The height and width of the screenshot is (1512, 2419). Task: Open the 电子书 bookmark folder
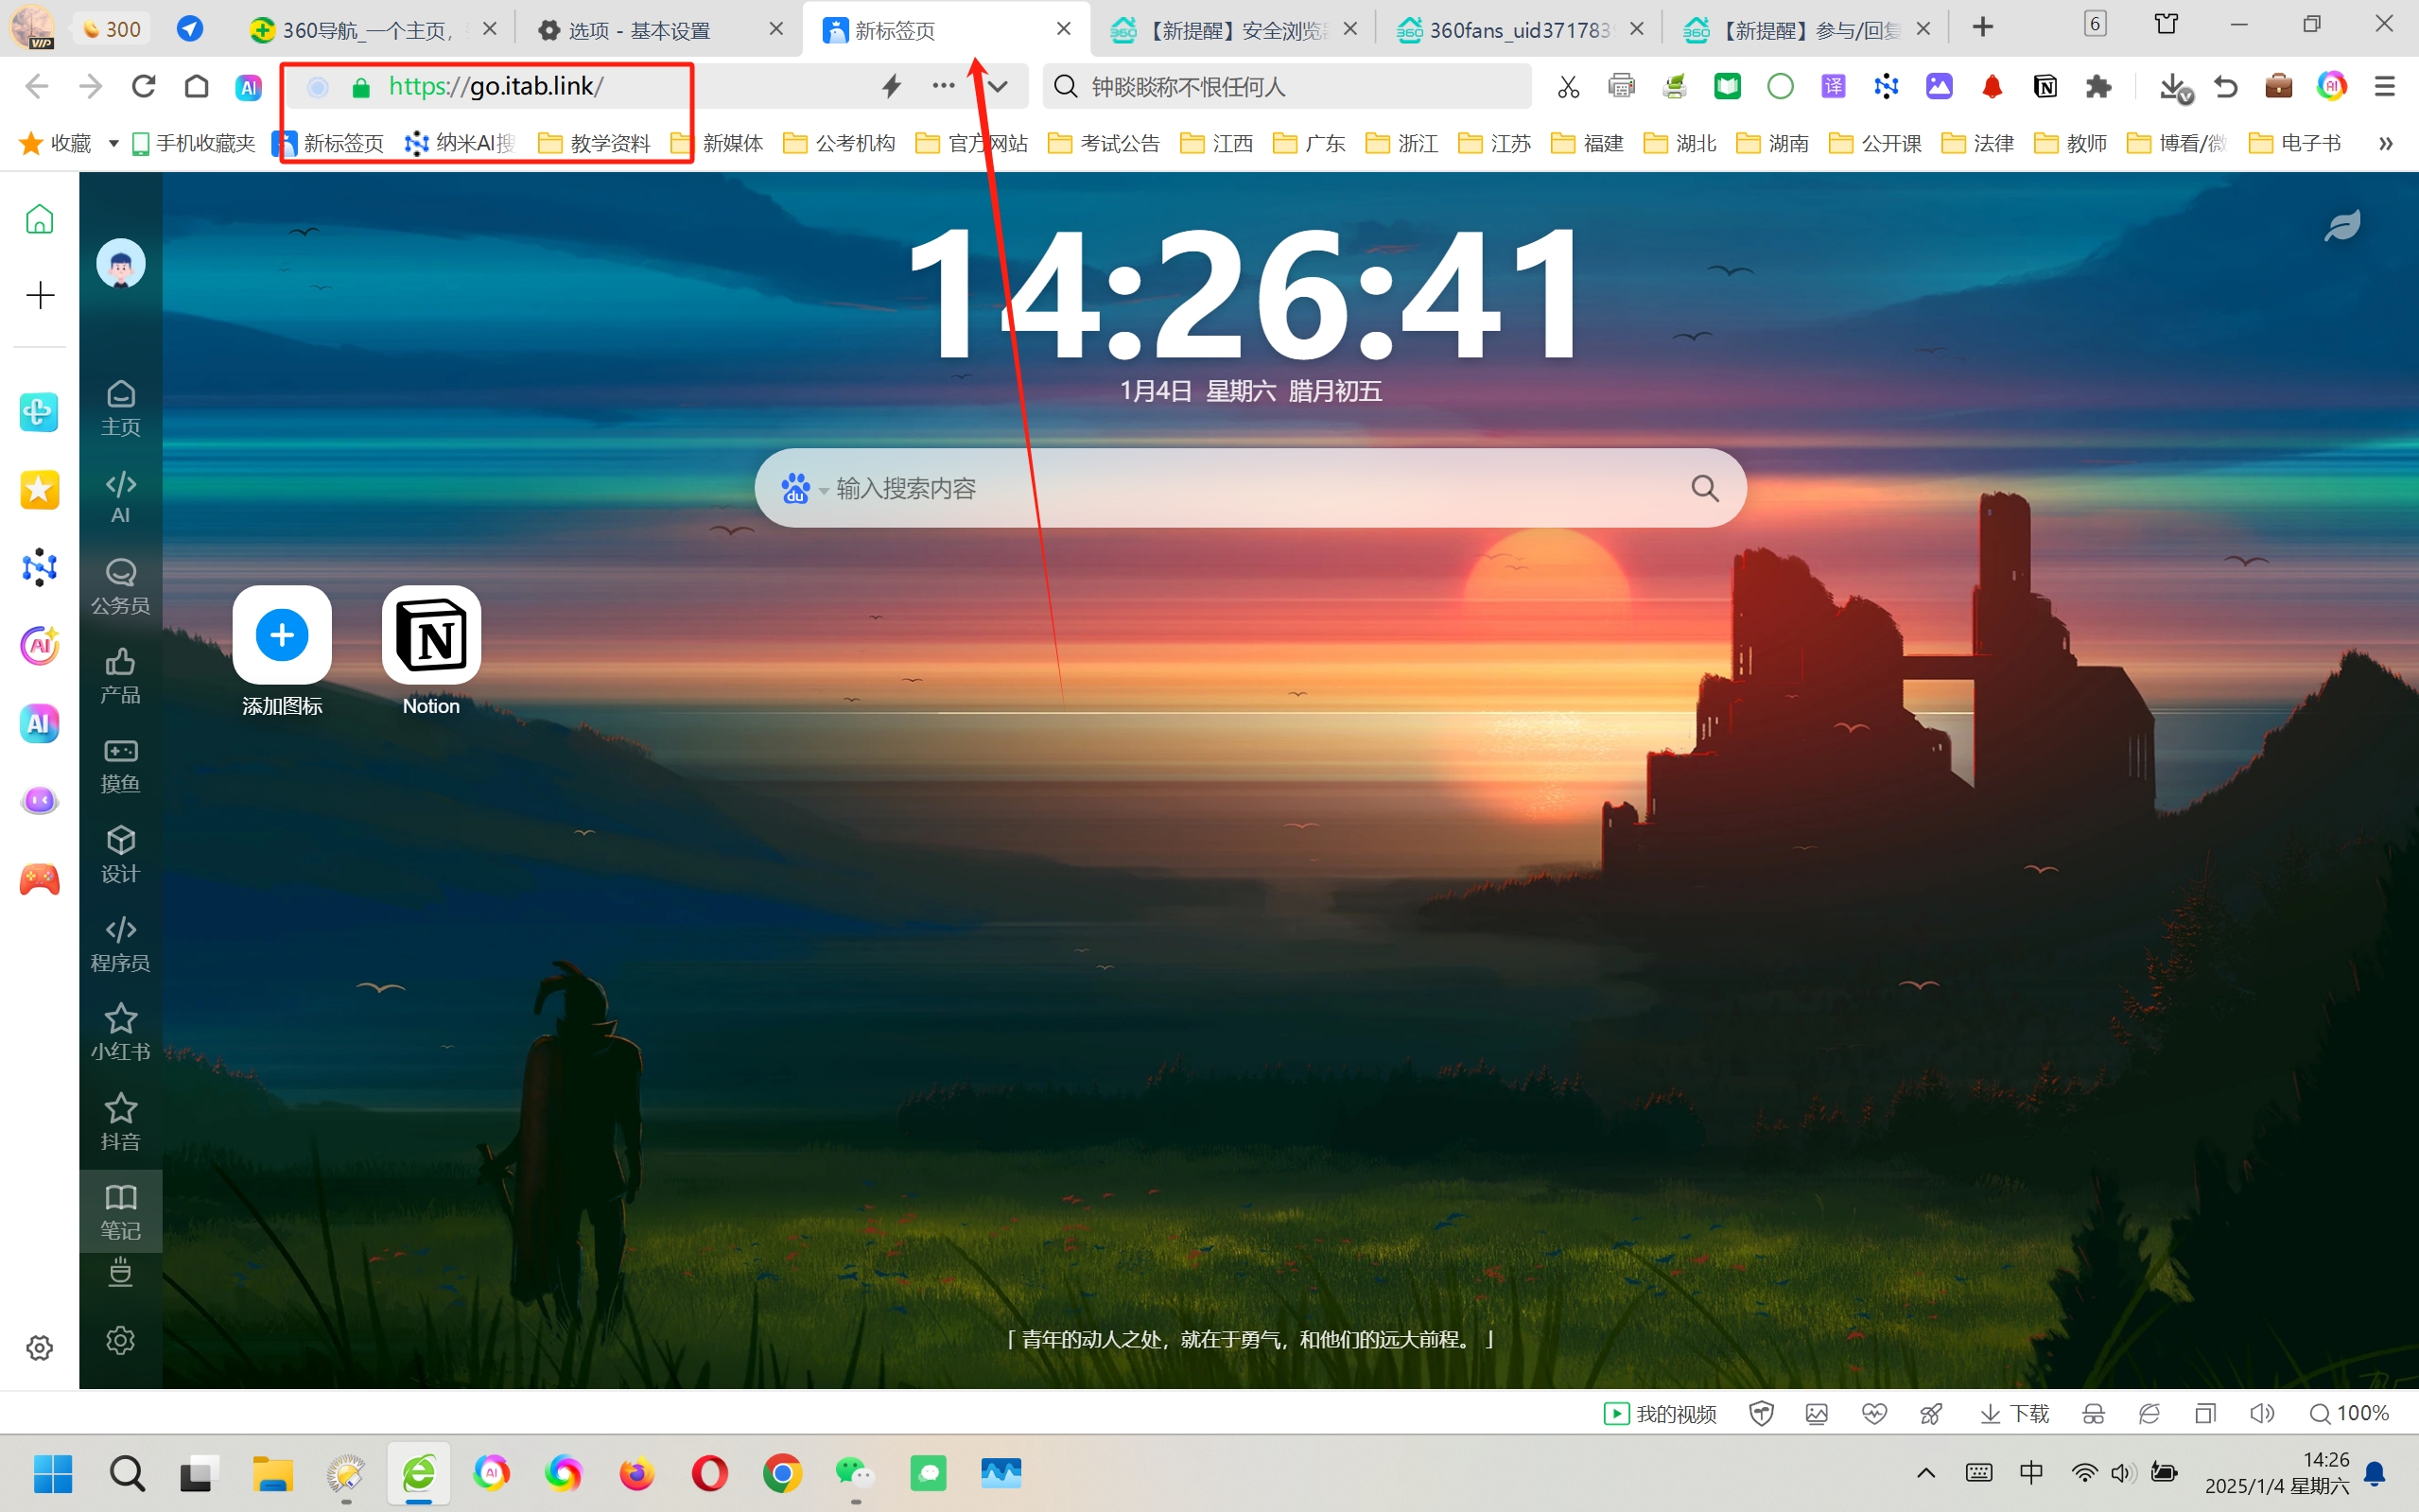tap(2294, 144)
